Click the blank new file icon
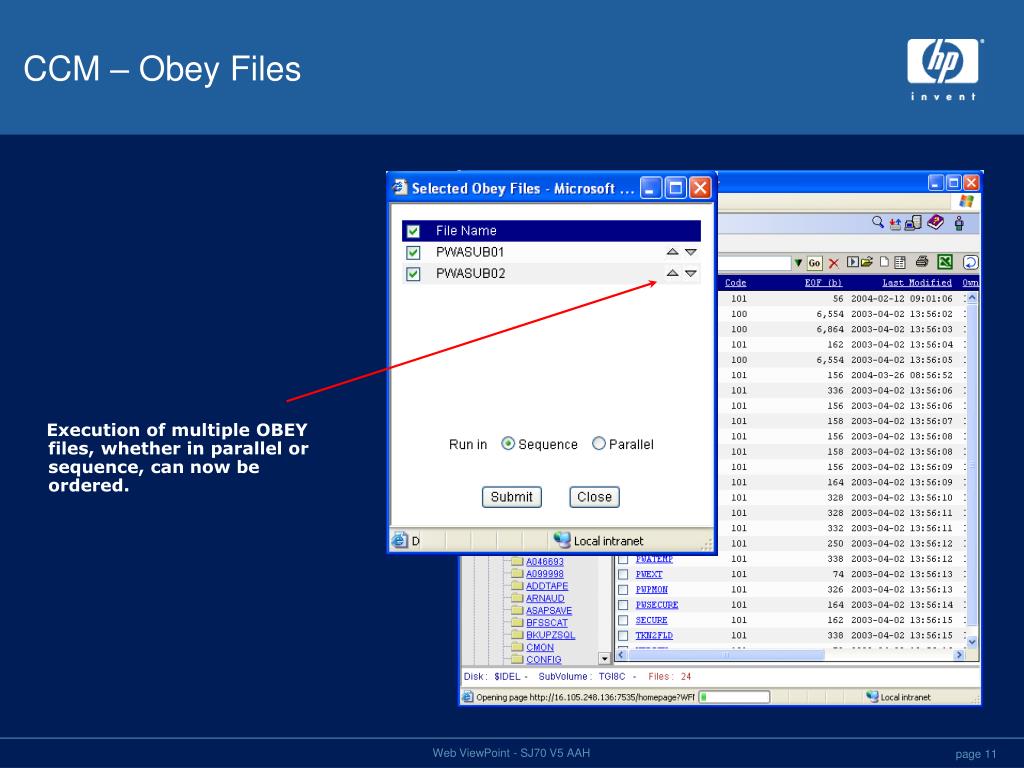Screen dimensions: 1024x768 884,262
